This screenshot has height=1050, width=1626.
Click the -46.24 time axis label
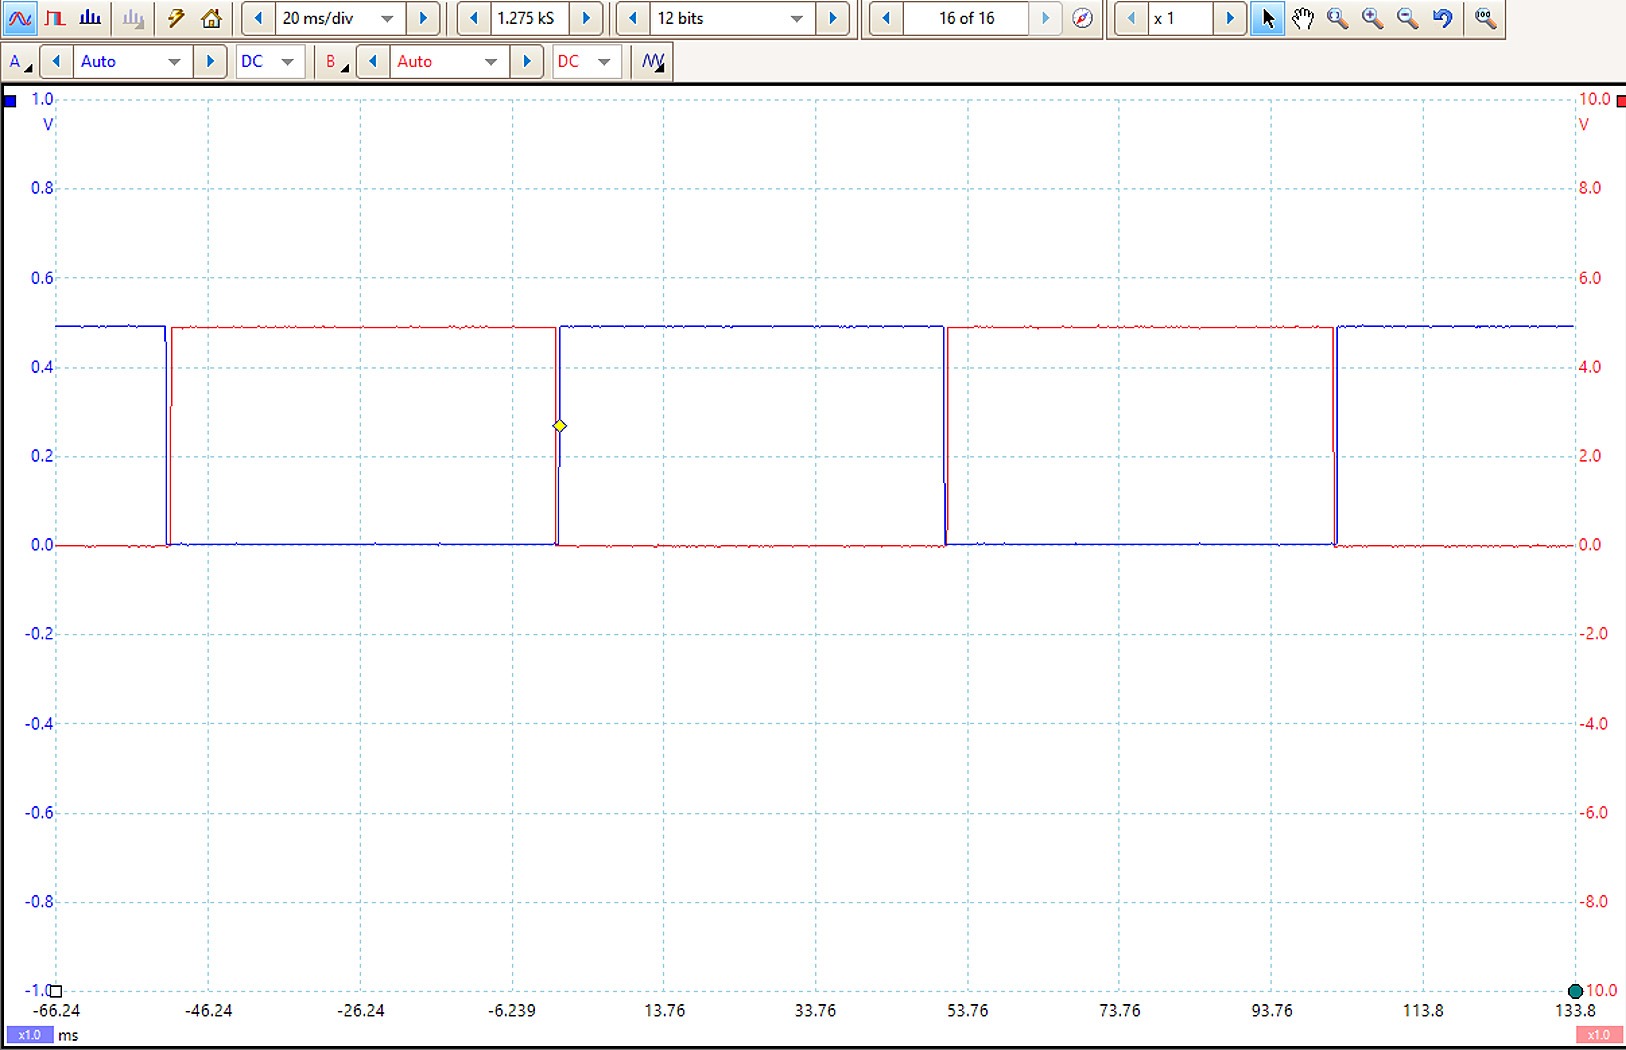coord(208,1011)
